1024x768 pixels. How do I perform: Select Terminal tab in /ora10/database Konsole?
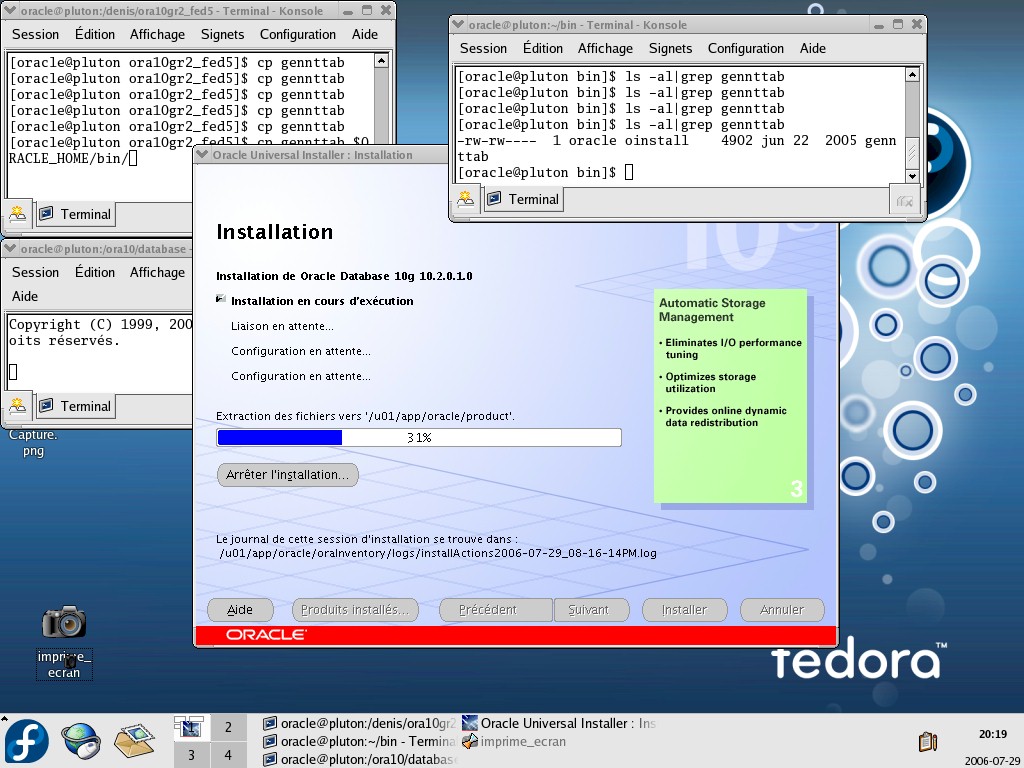click(75, 406)
